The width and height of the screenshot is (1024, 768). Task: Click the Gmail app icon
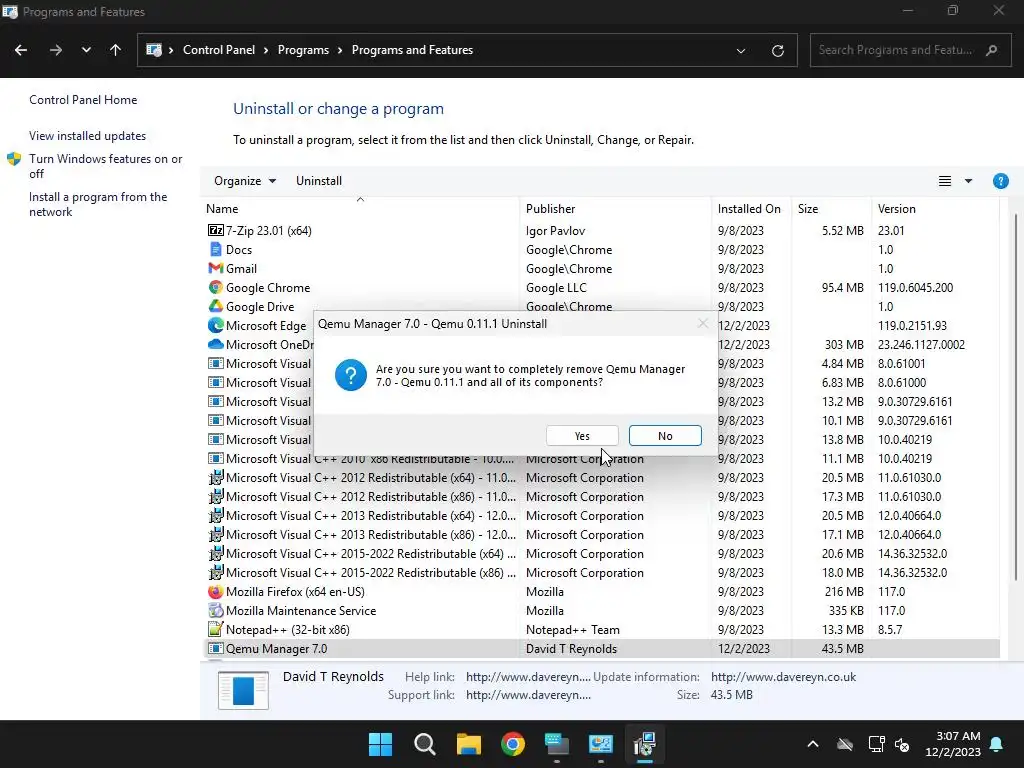point(215,268)
